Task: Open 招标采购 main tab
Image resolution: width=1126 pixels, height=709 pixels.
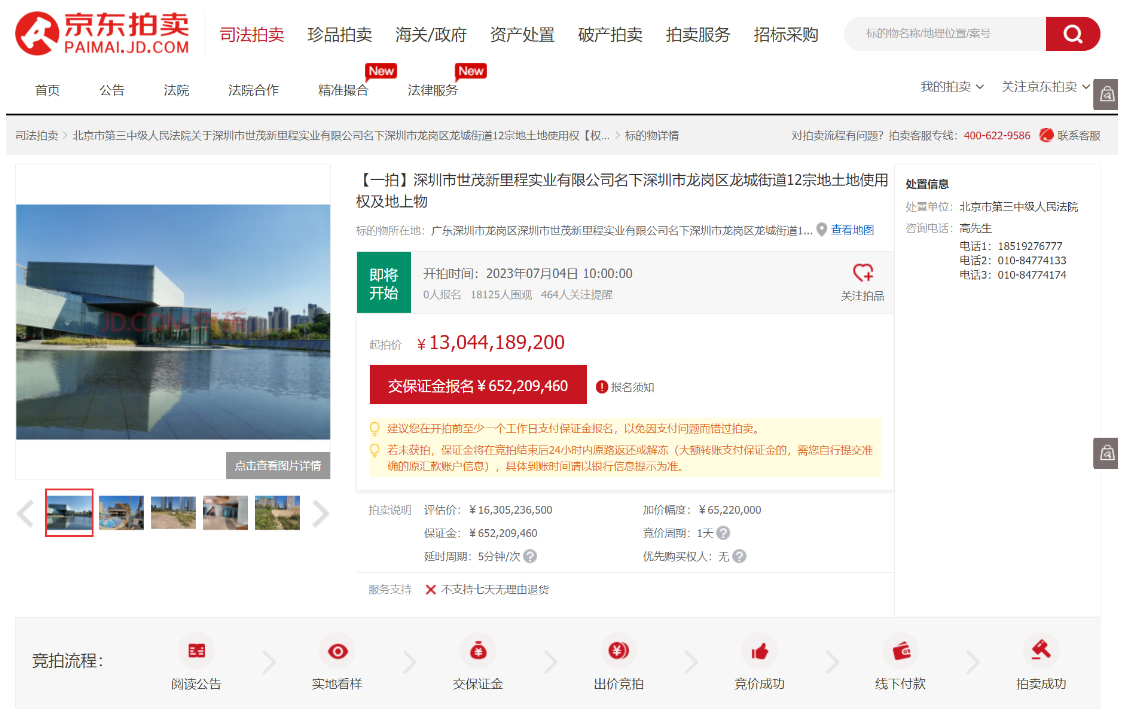Action: coord(786,34)
